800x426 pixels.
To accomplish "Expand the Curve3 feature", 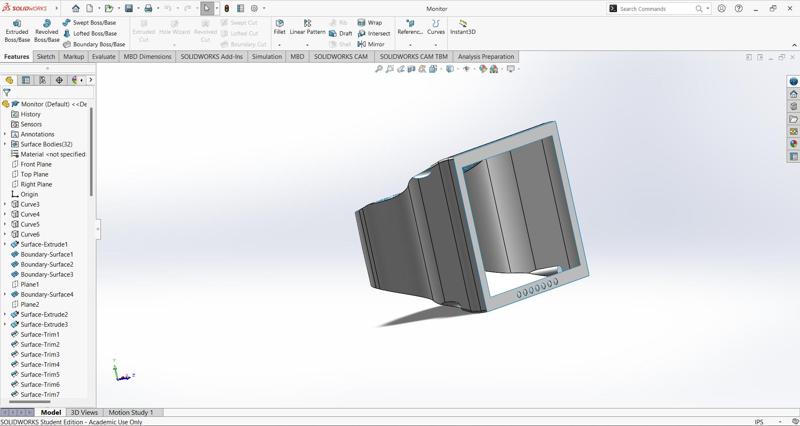I will tap(5, 204).
